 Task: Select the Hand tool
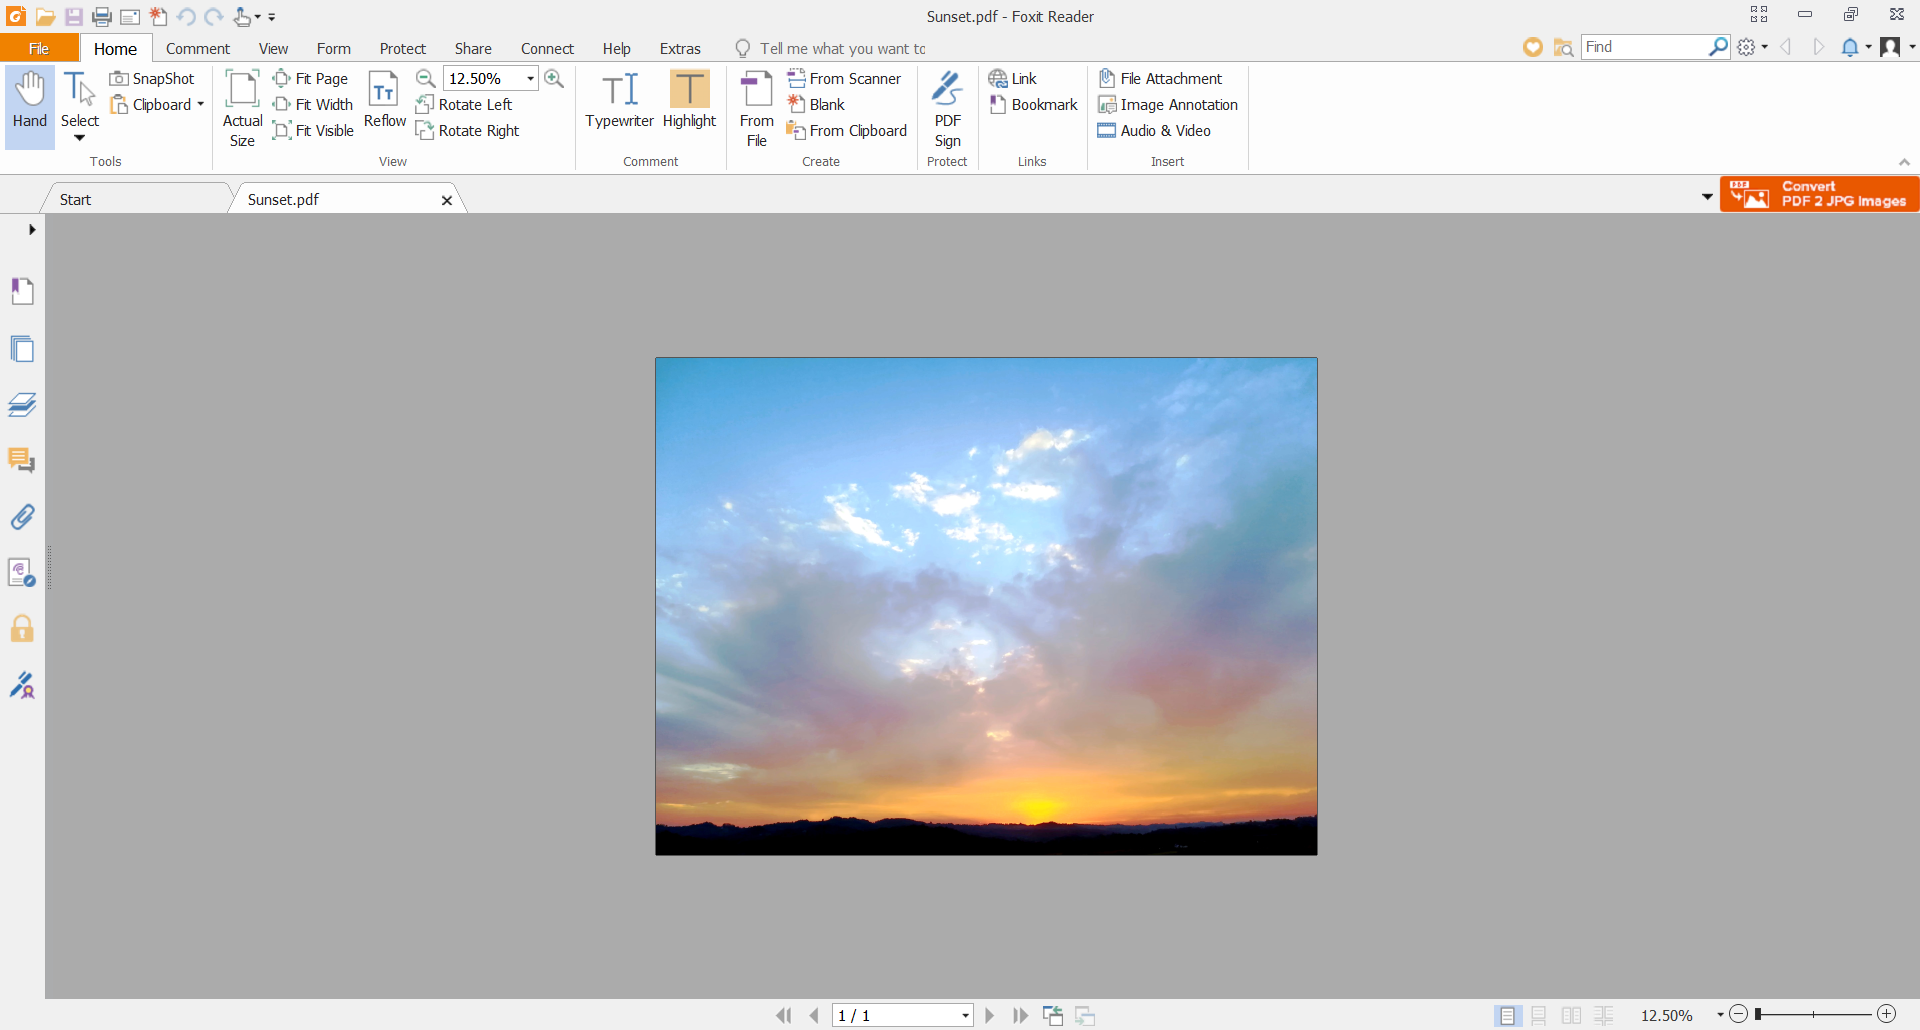tap(30, 101)
